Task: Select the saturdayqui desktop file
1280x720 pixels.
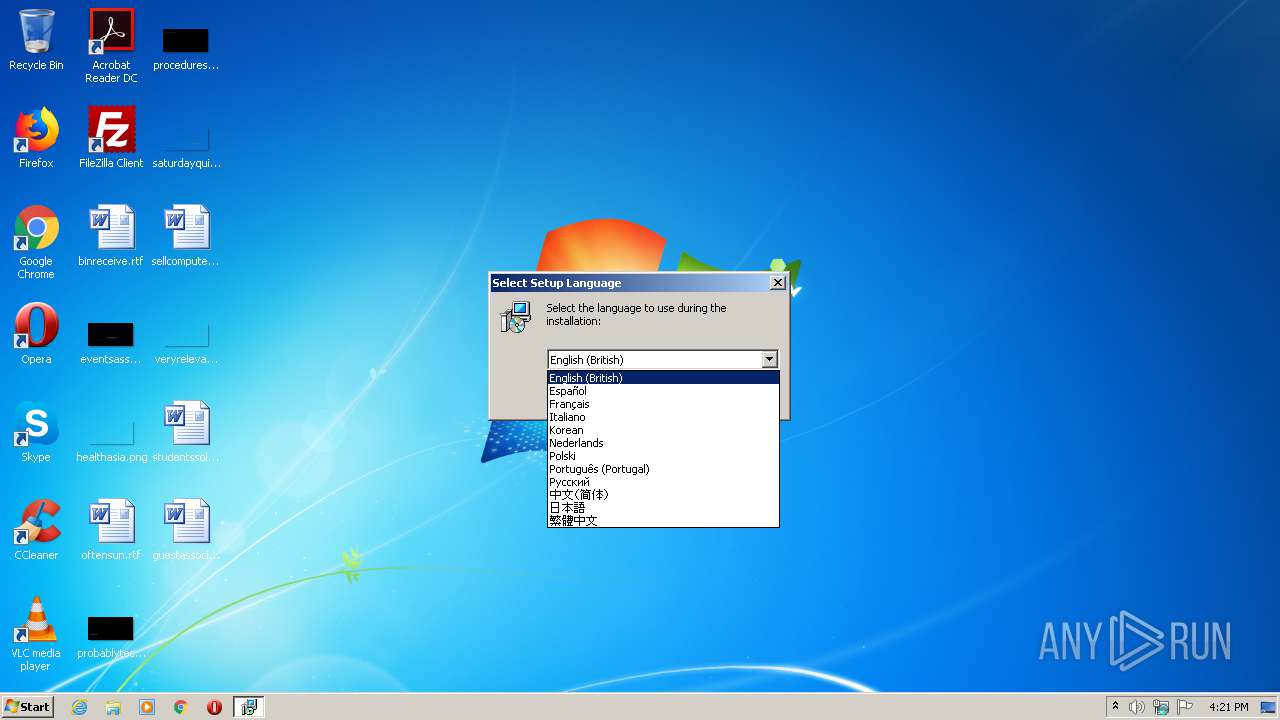Action: pos(186,144)
